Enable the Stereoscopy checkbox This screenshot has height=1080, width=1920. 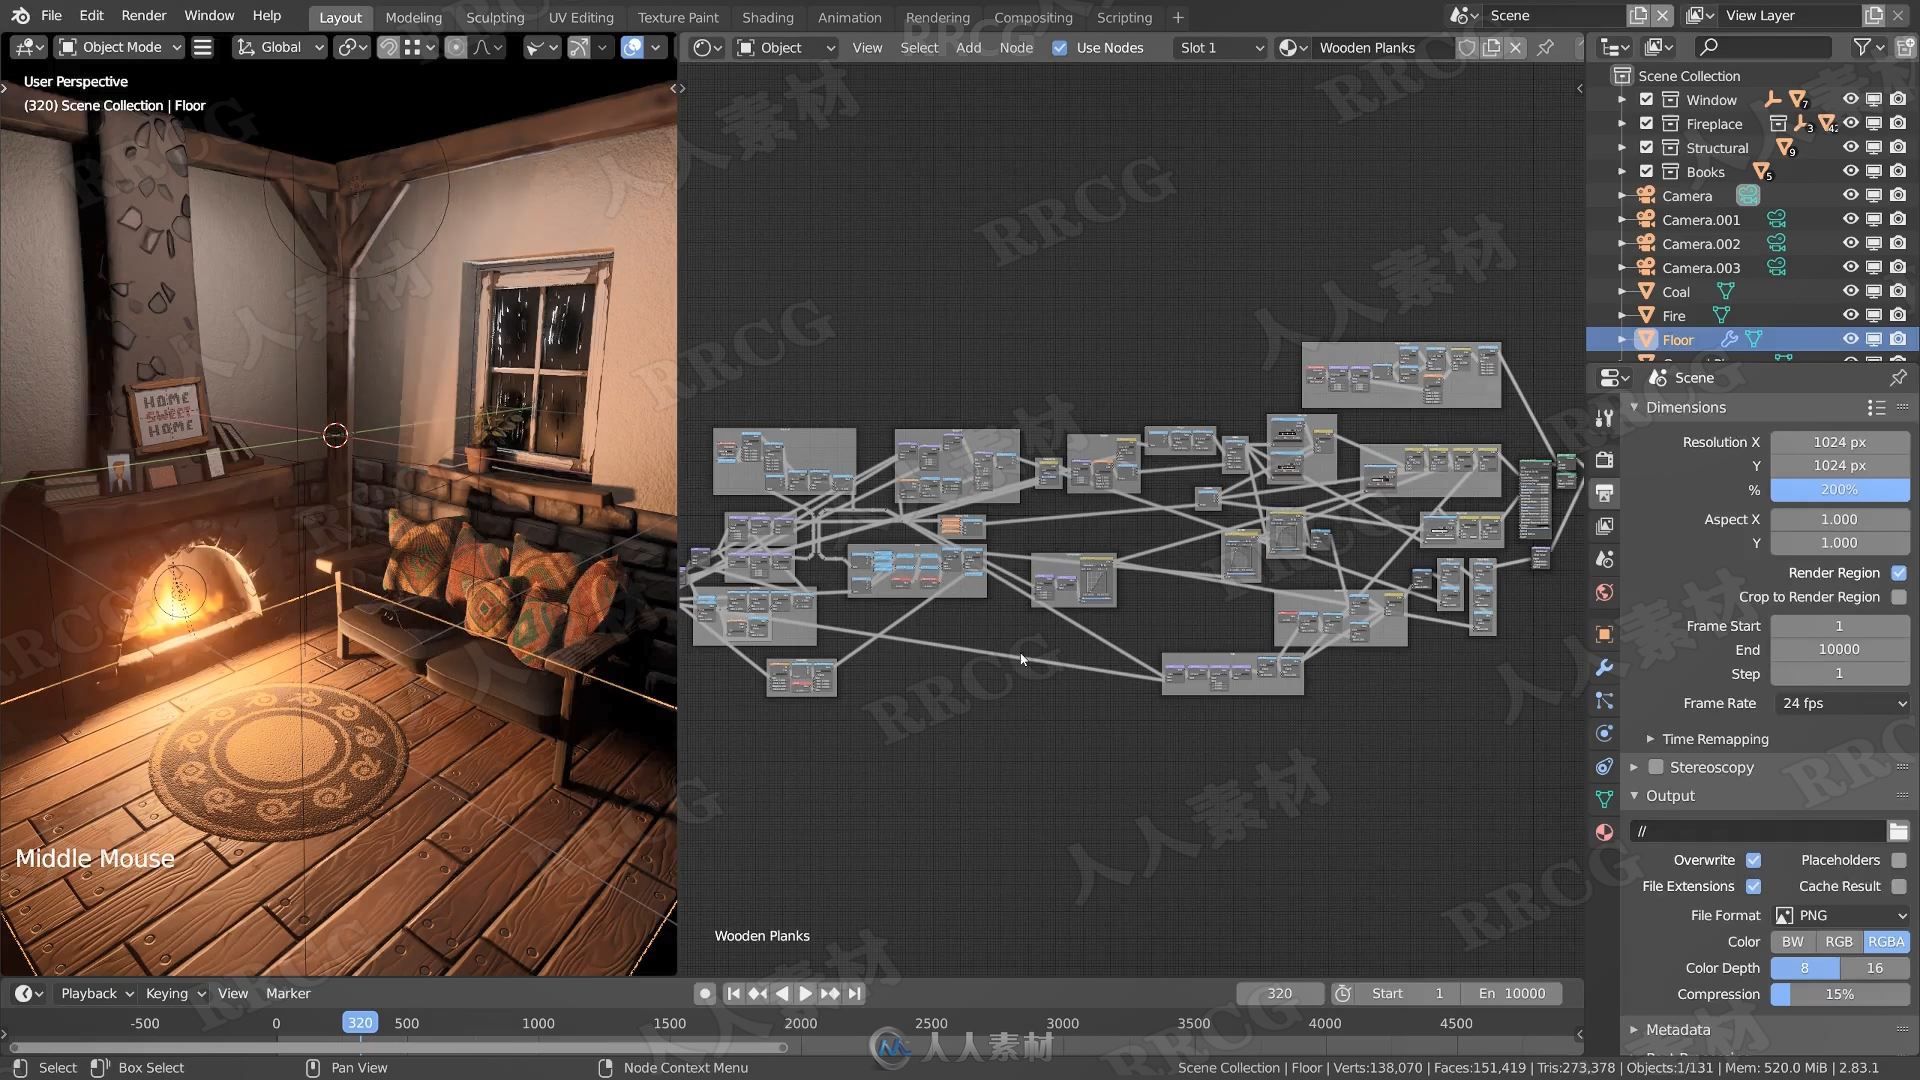coord(1656,767)
